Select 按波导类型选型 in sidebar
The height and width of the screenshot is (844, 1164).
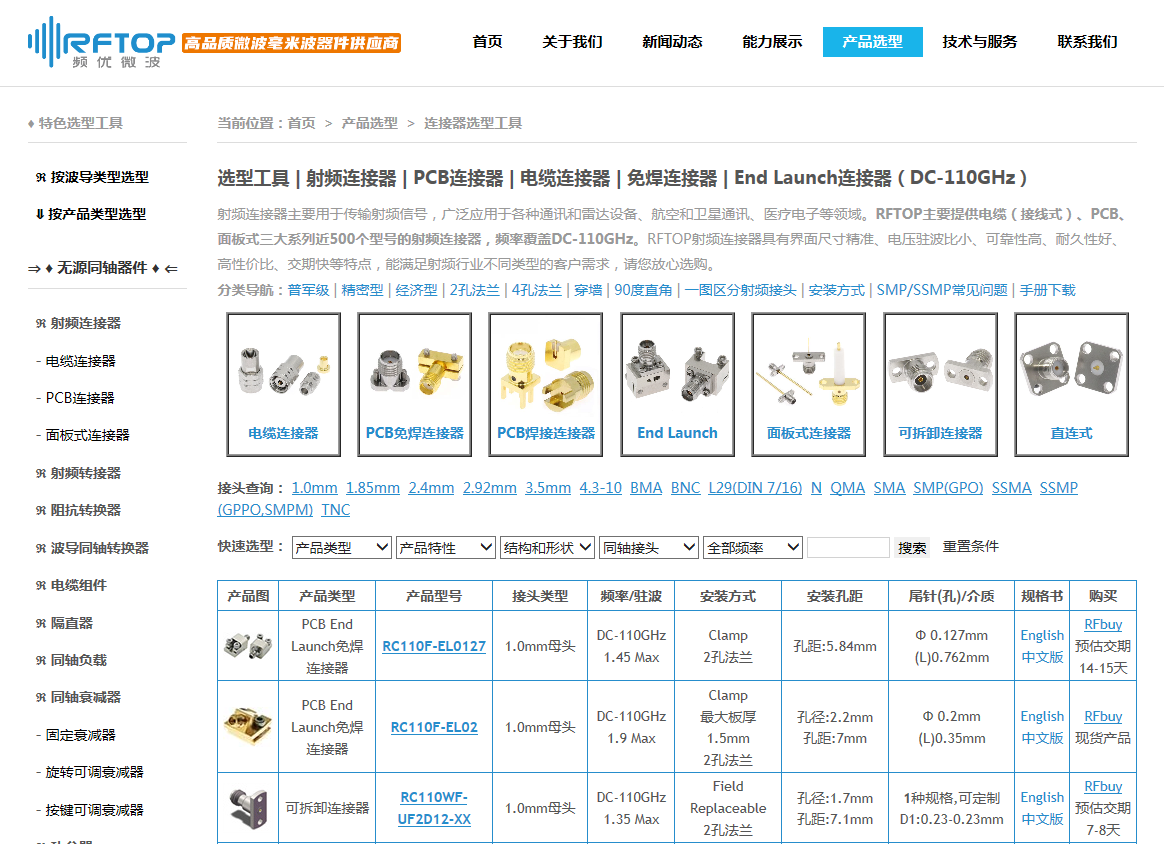(x=92, y=177)
